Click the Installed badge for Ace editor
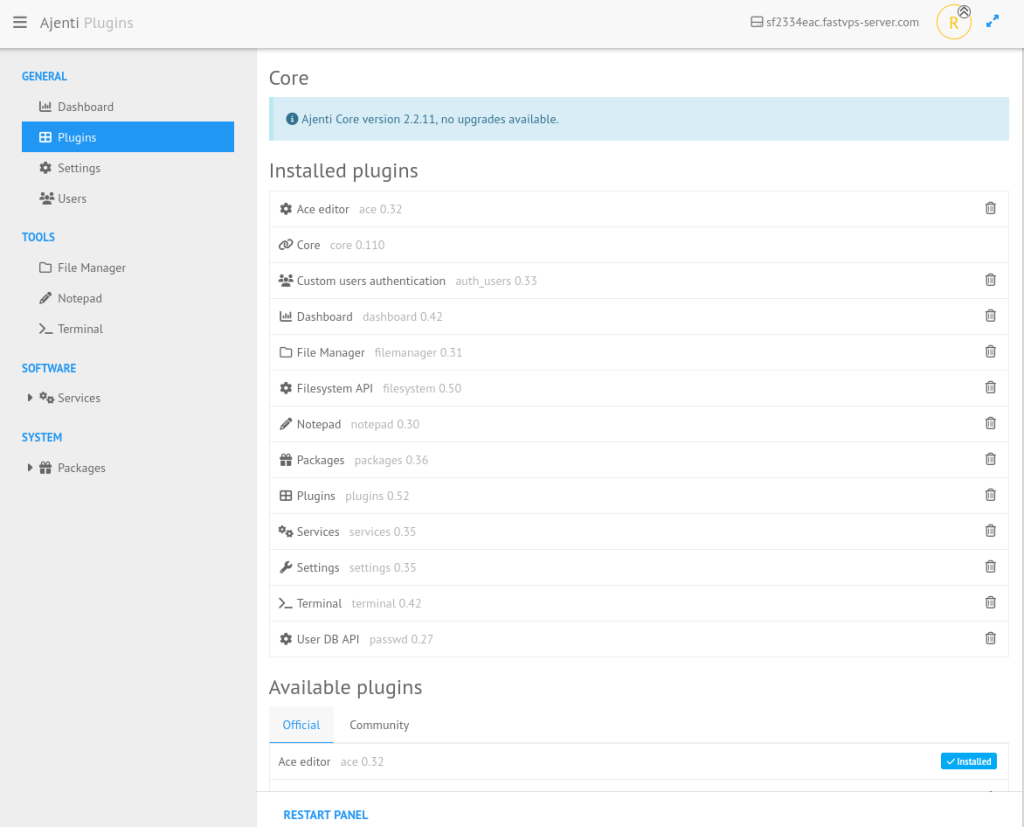The width and height of the screenshot is (1024, 827). [968, 762]
